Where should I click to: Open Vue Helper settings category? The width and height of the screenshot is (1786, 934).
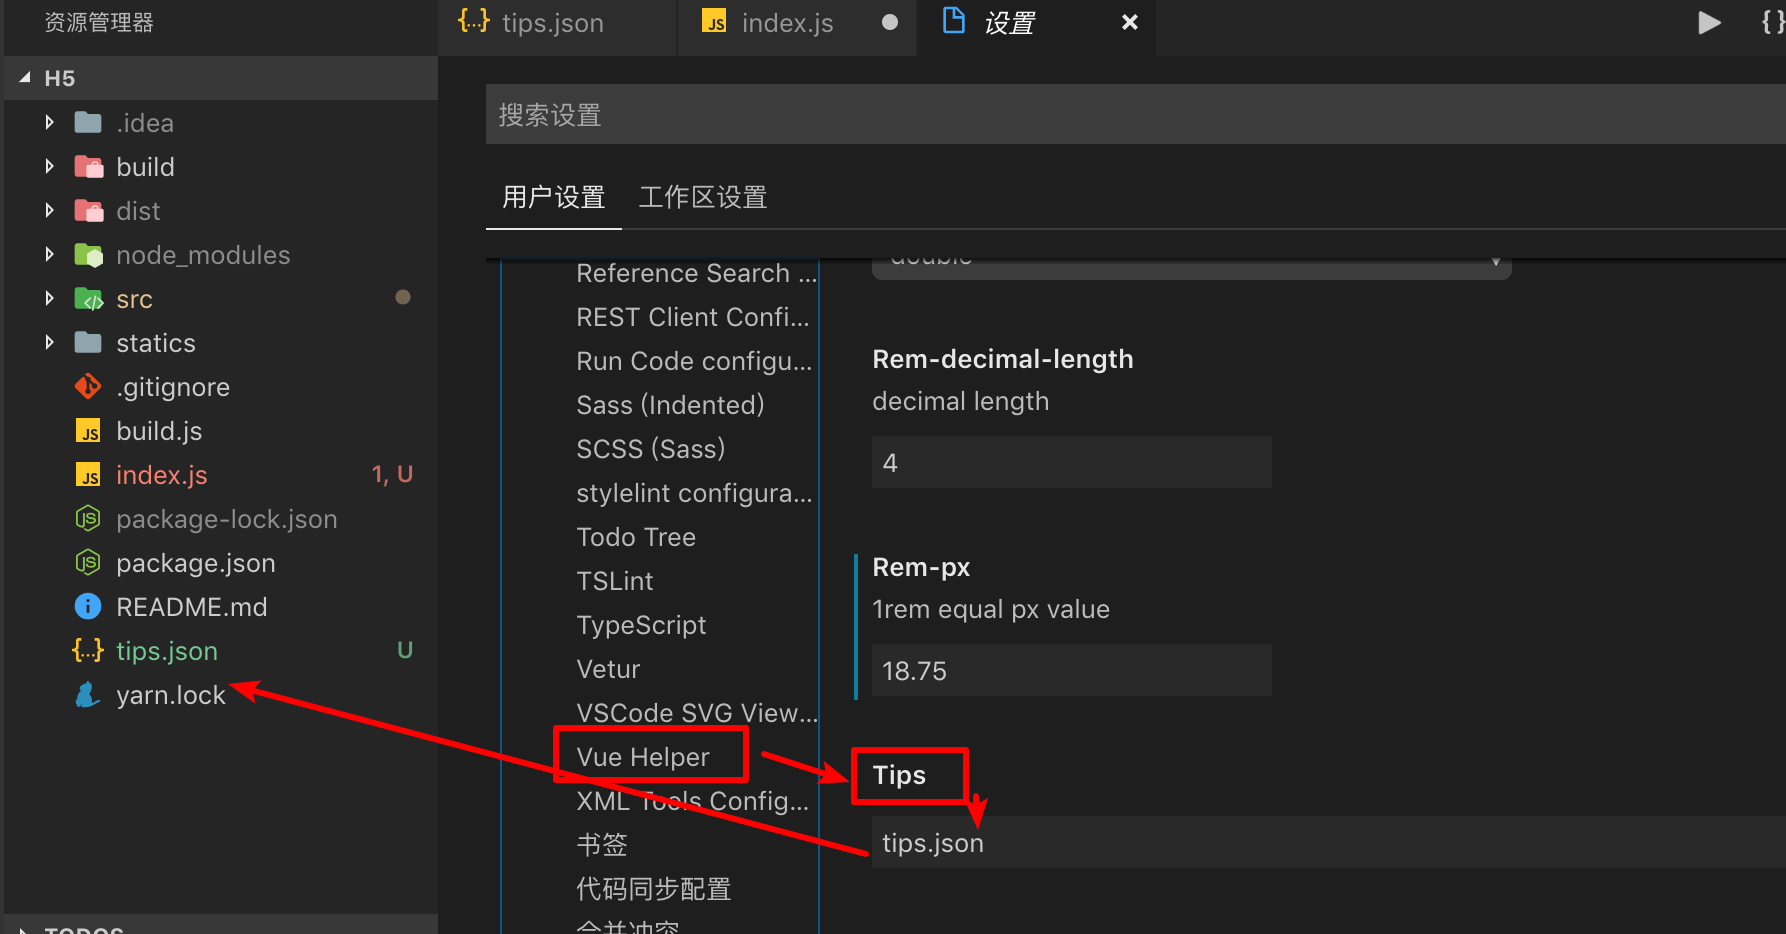[x=643, y=757]
